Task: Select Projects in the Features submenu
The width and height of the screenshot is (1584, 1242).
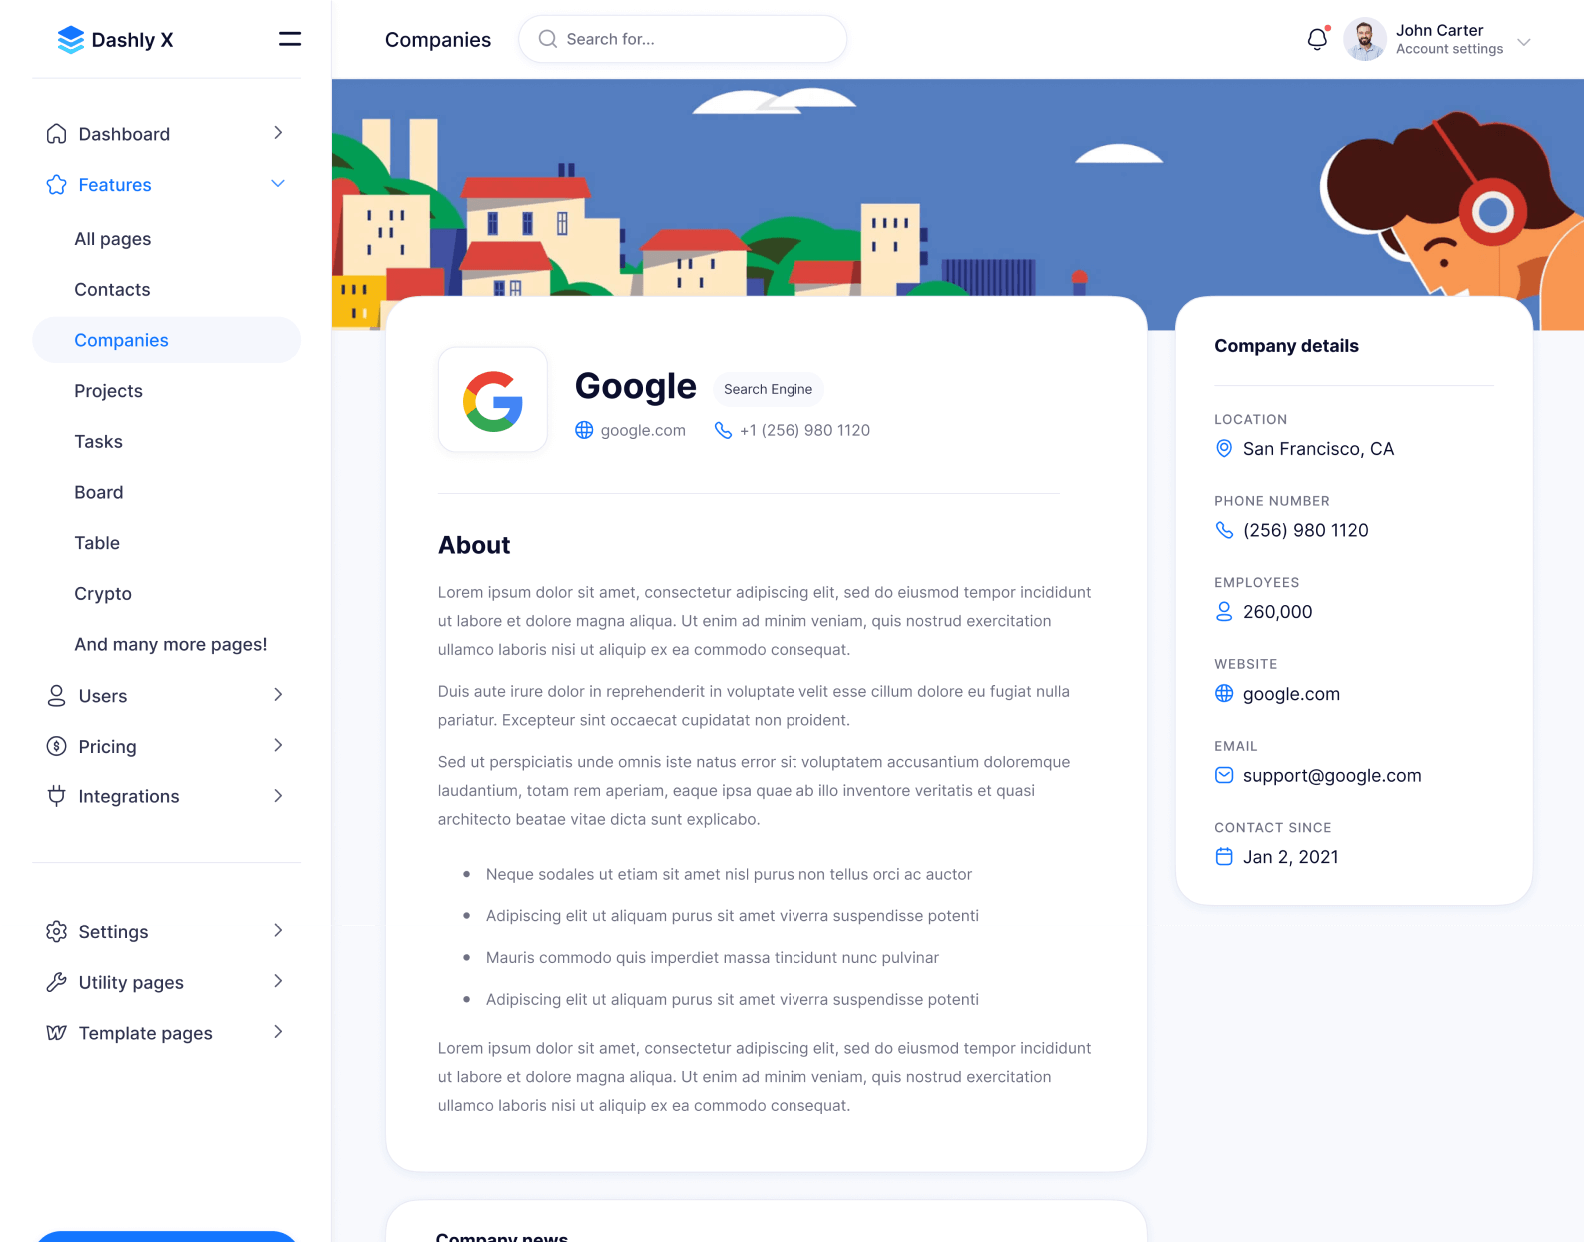Action: click(x=108, y=391)
